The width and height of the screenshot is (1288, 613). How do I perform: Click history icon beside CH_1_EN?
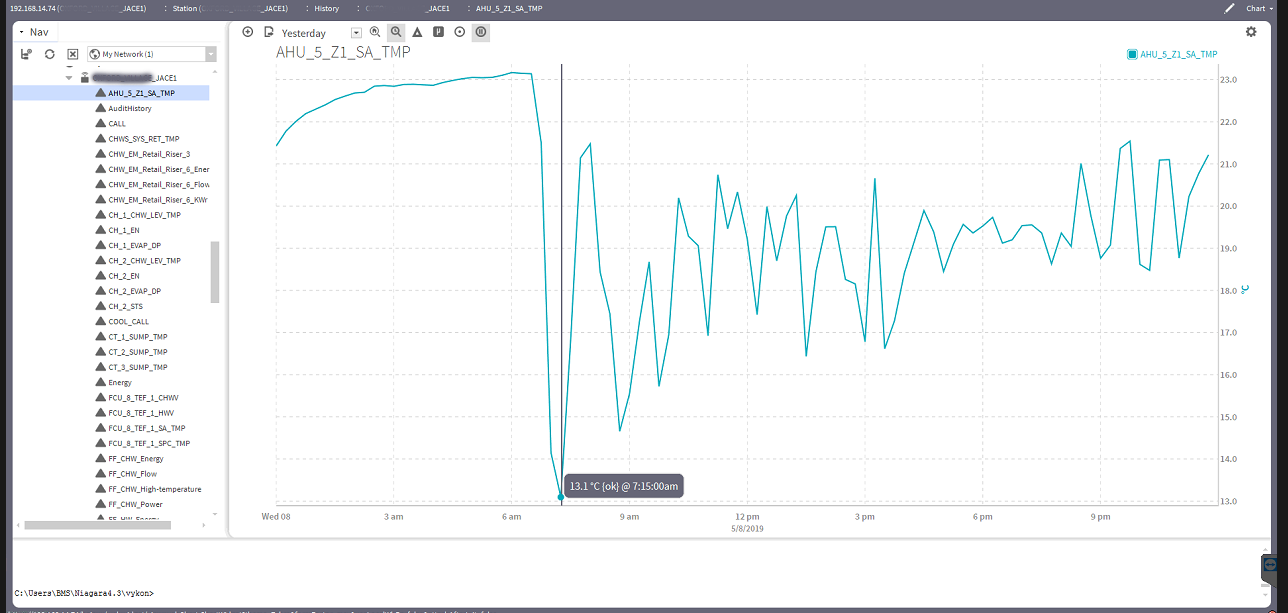[x=100, y=230]
